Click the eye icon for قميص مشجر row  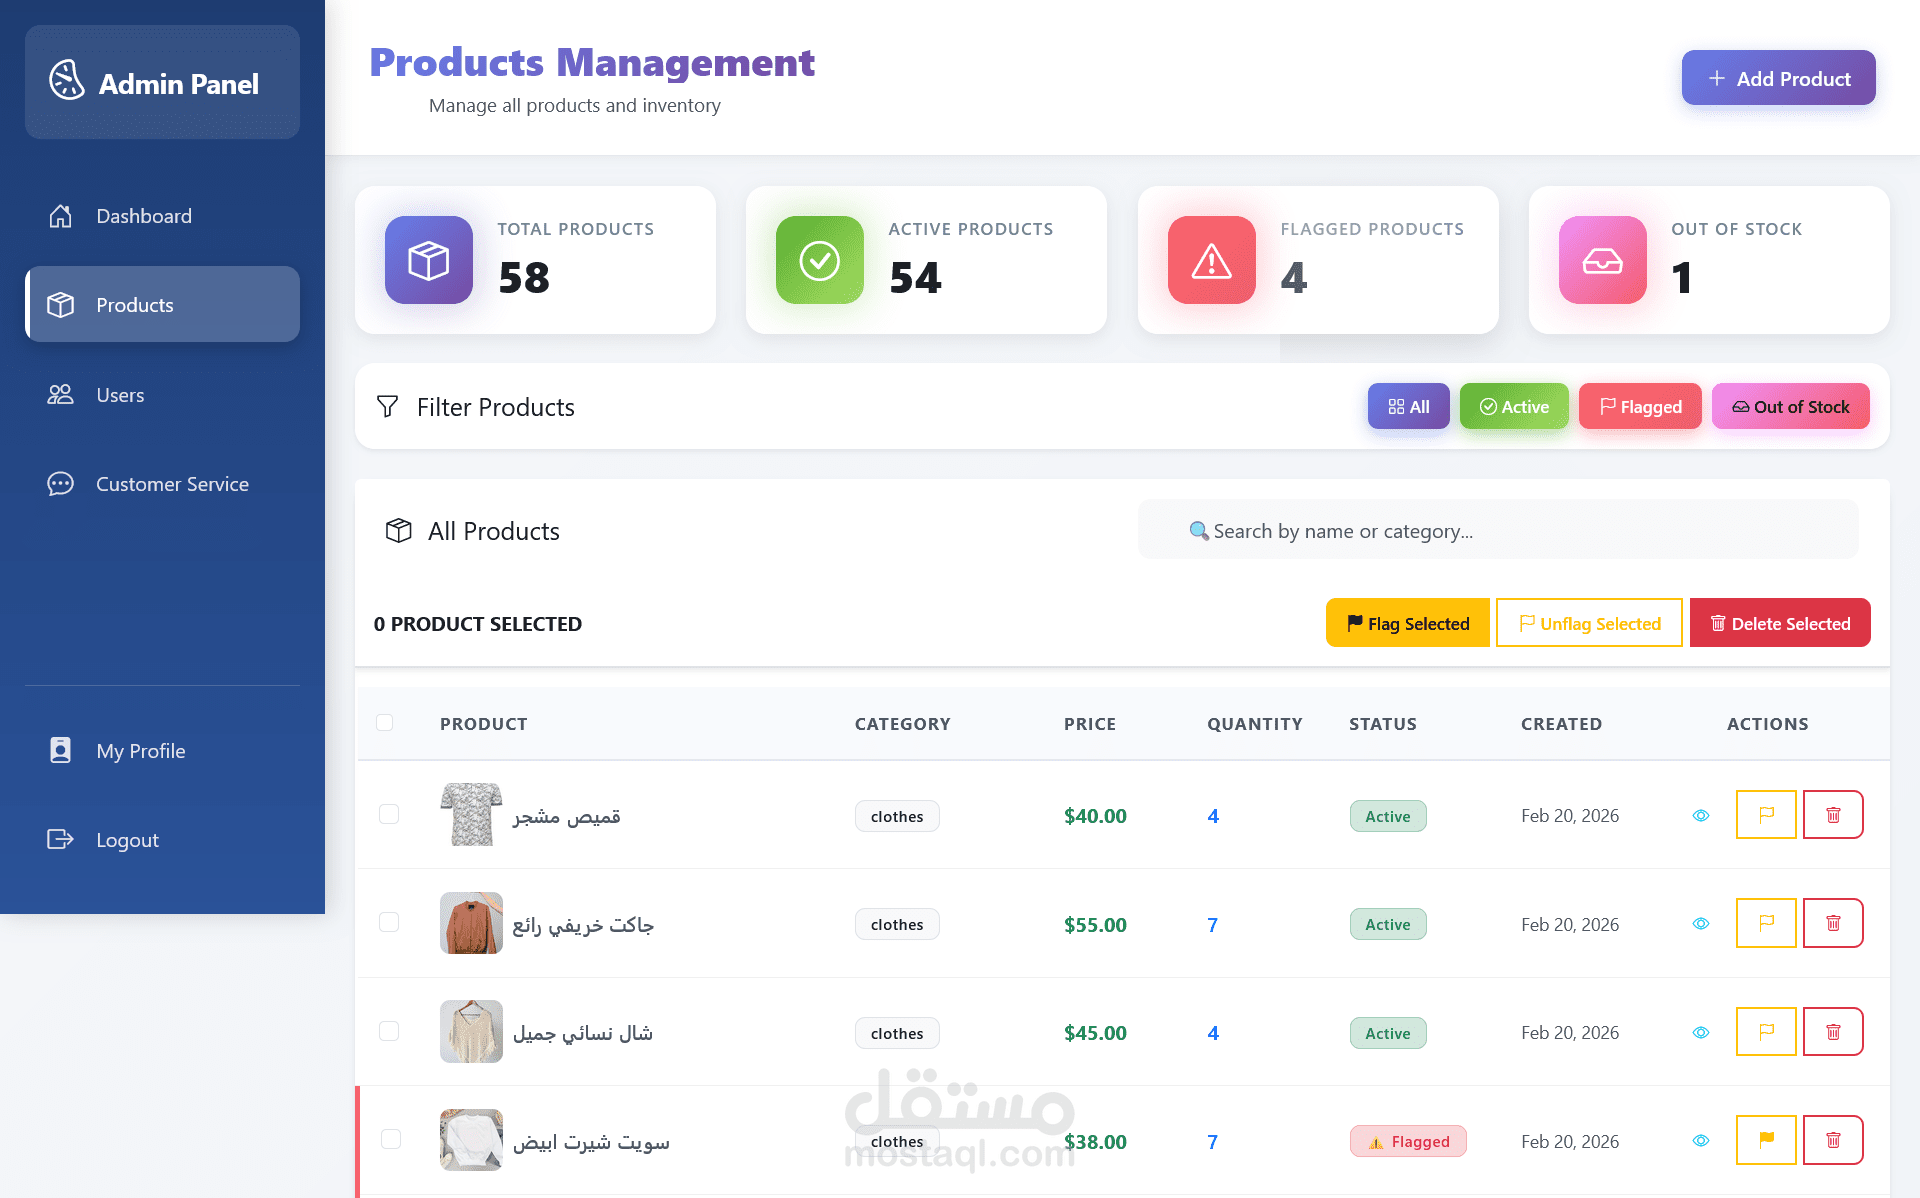tap(1700, 816)
